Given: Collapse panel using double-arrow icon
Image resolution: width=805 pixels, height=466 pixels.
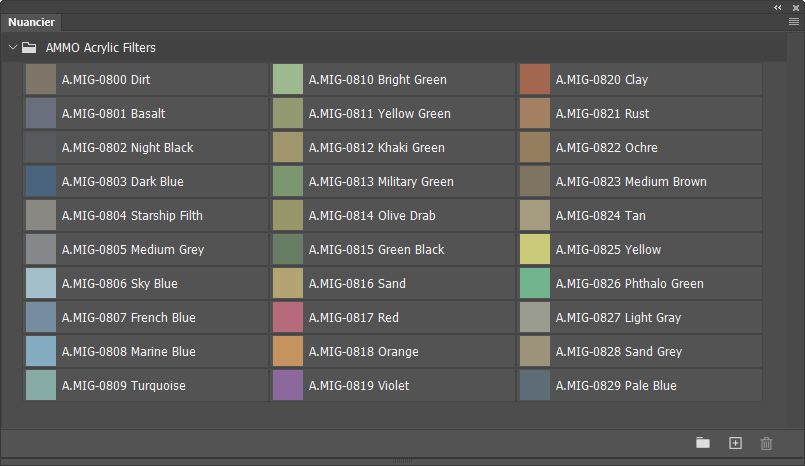Looking at the screenshot, I should pyautogui.click(x=778, y=7).
